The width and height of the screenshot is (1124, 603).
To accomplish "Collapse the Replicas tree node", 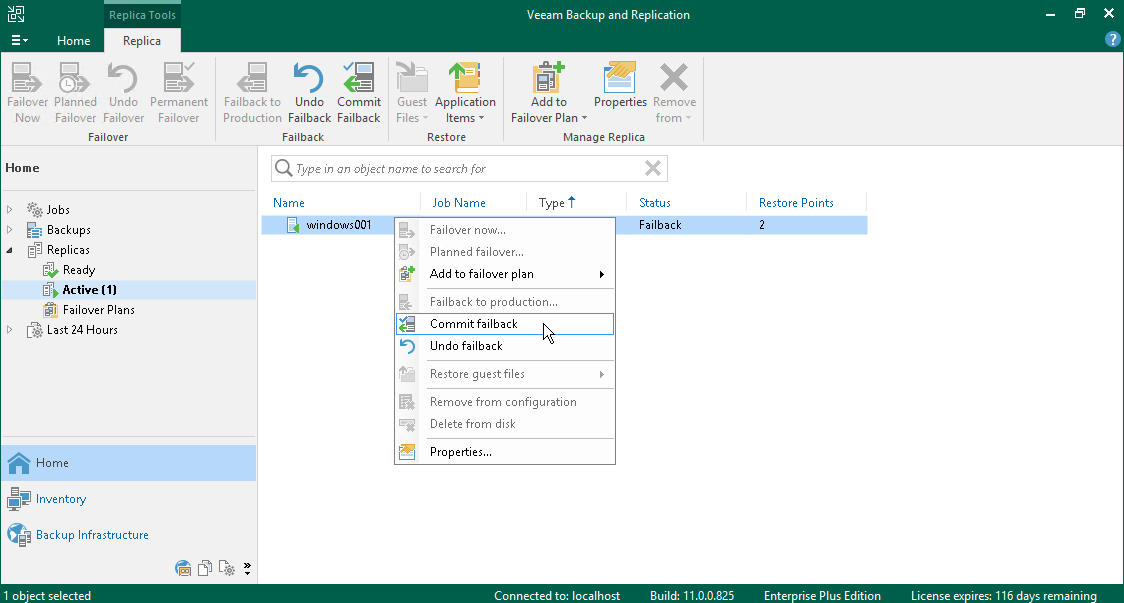I will 10,250.
